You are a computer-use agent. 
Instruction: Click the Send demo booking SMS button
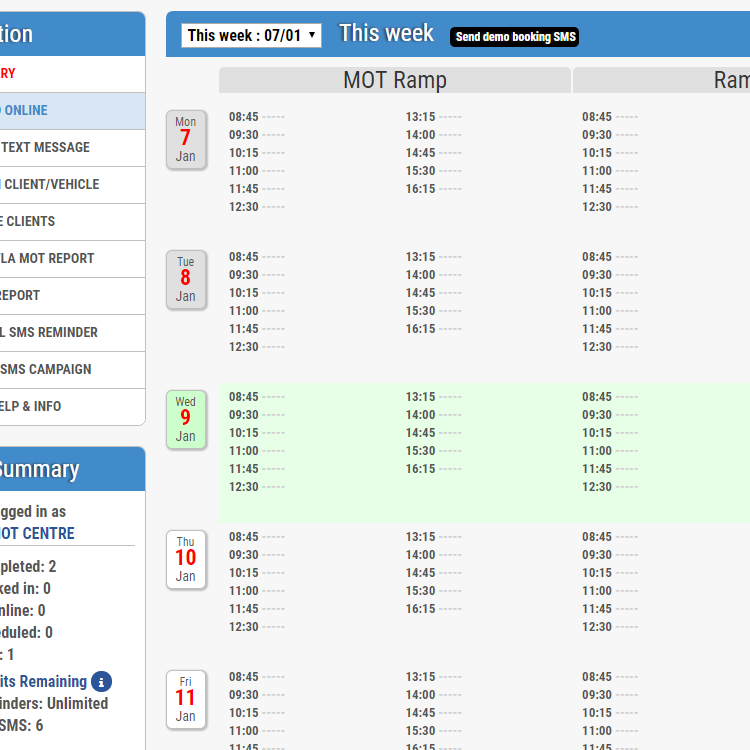coord(514,37)
